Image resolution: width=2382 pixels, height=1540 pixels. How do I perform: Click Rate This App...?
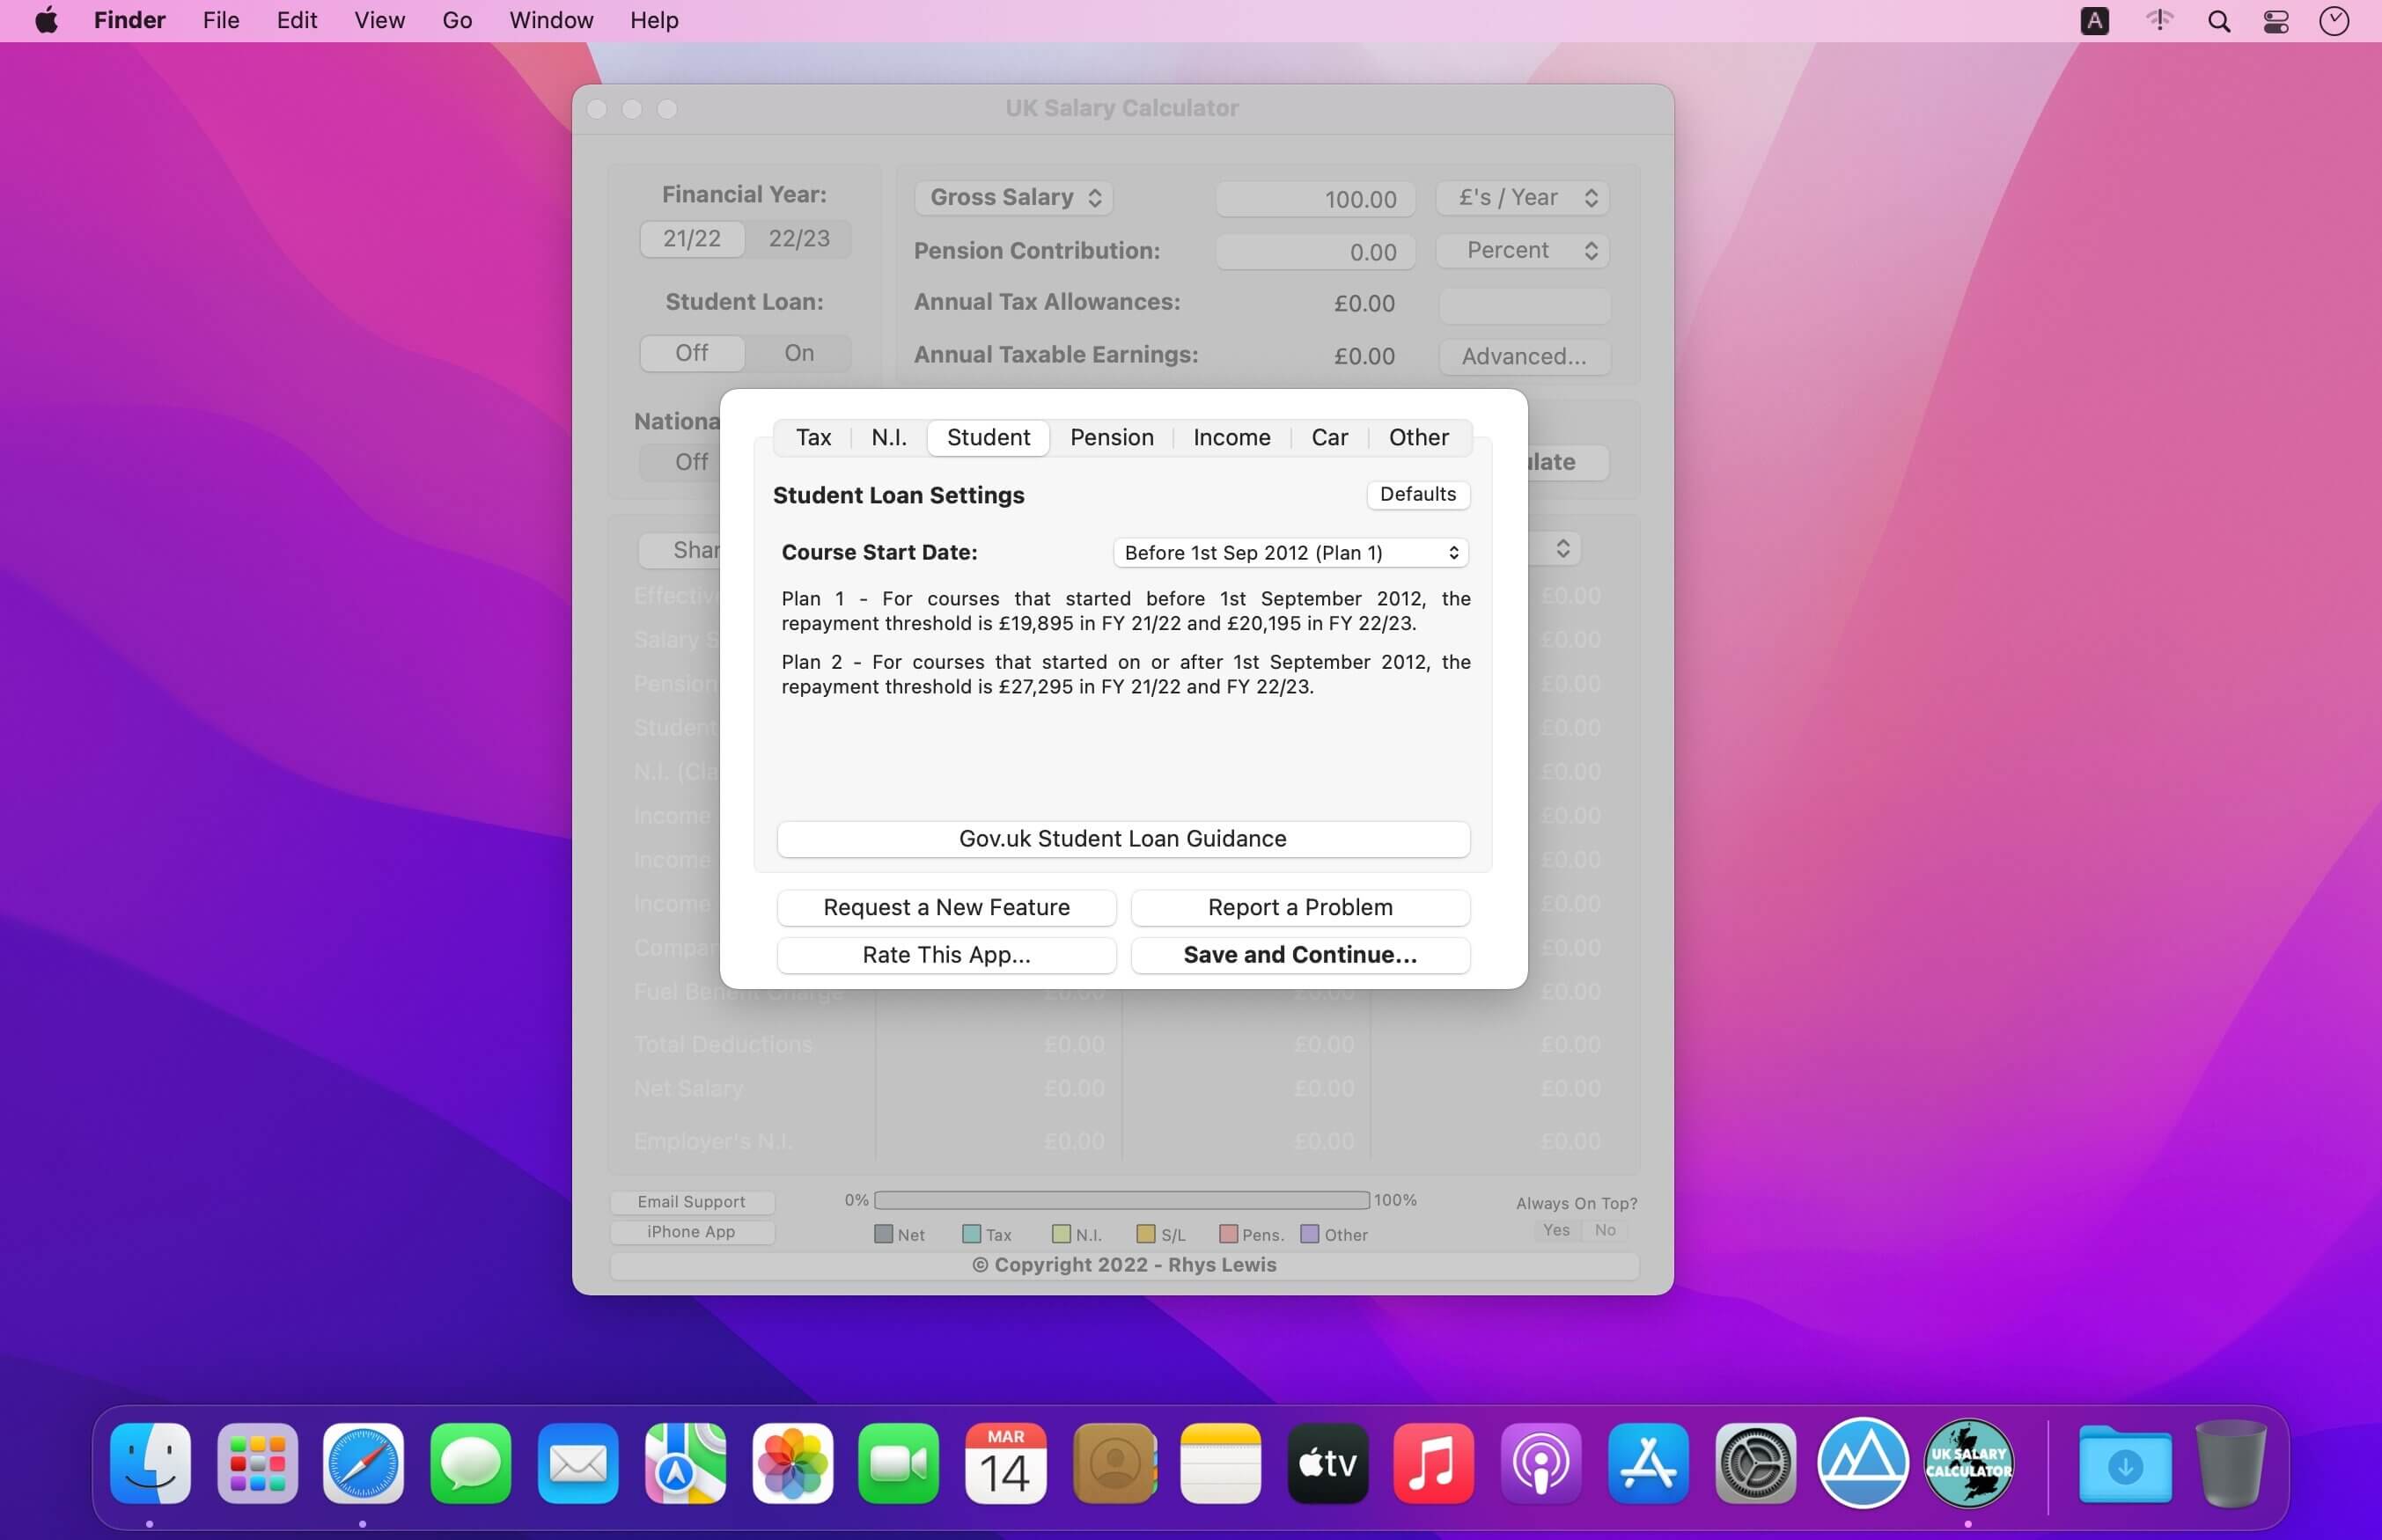(946, 955)
